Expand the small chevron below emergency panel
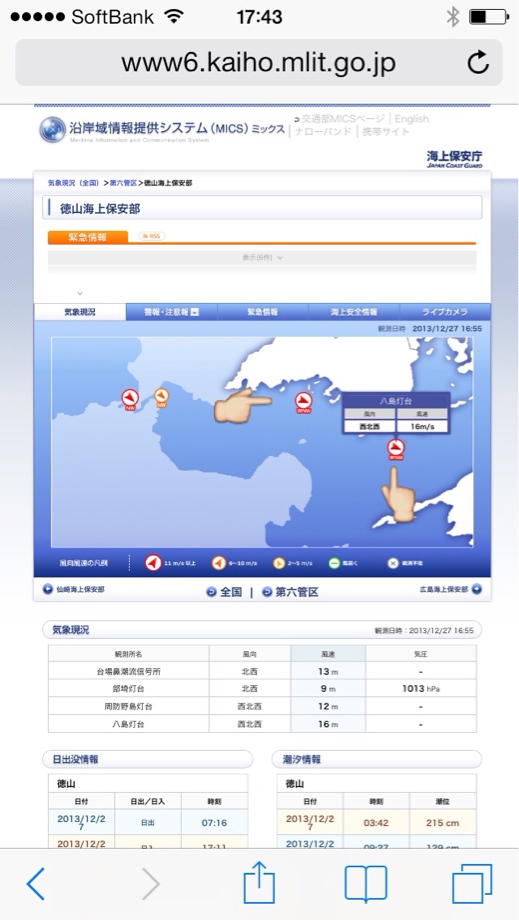The height and width of the screenshot is (920, 519). 80,293
